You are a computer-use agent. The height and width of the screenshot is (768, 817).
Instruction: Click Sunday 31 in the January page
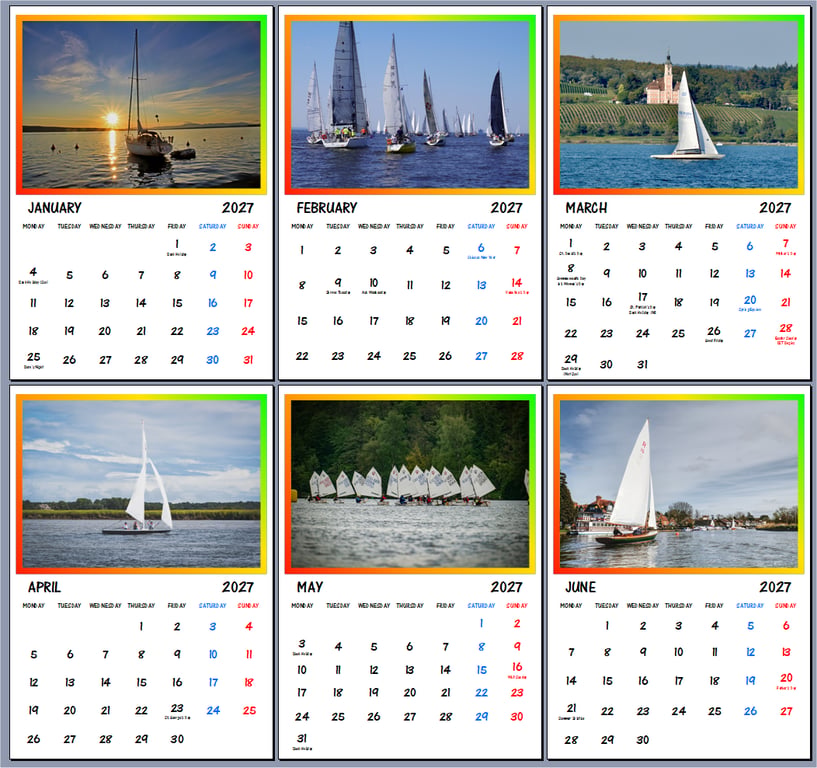248,360
